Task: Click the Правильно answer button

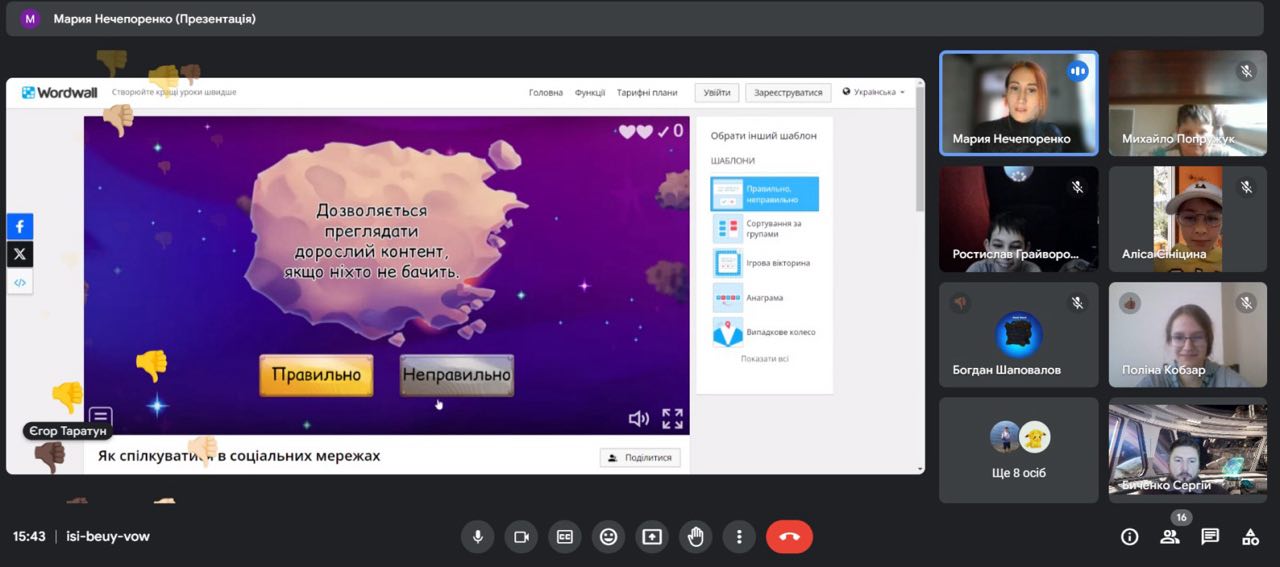Action: tap(316, 376)
